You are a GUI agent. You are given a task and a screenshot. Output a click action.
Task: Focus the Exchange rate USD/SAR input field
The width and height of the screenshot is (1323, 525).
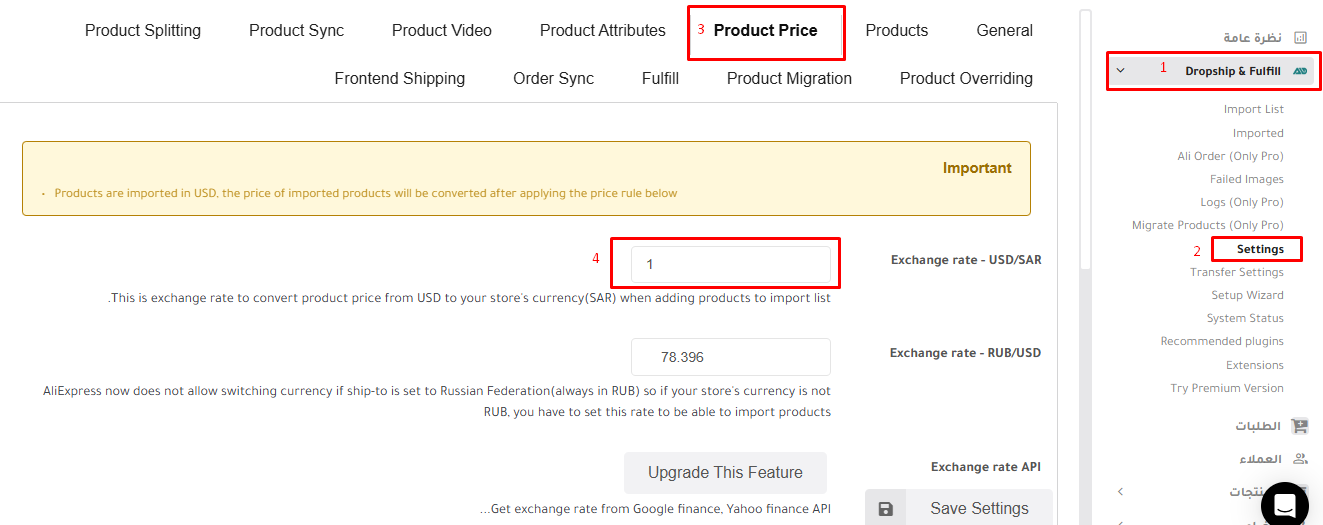click(x=731, y=264)
